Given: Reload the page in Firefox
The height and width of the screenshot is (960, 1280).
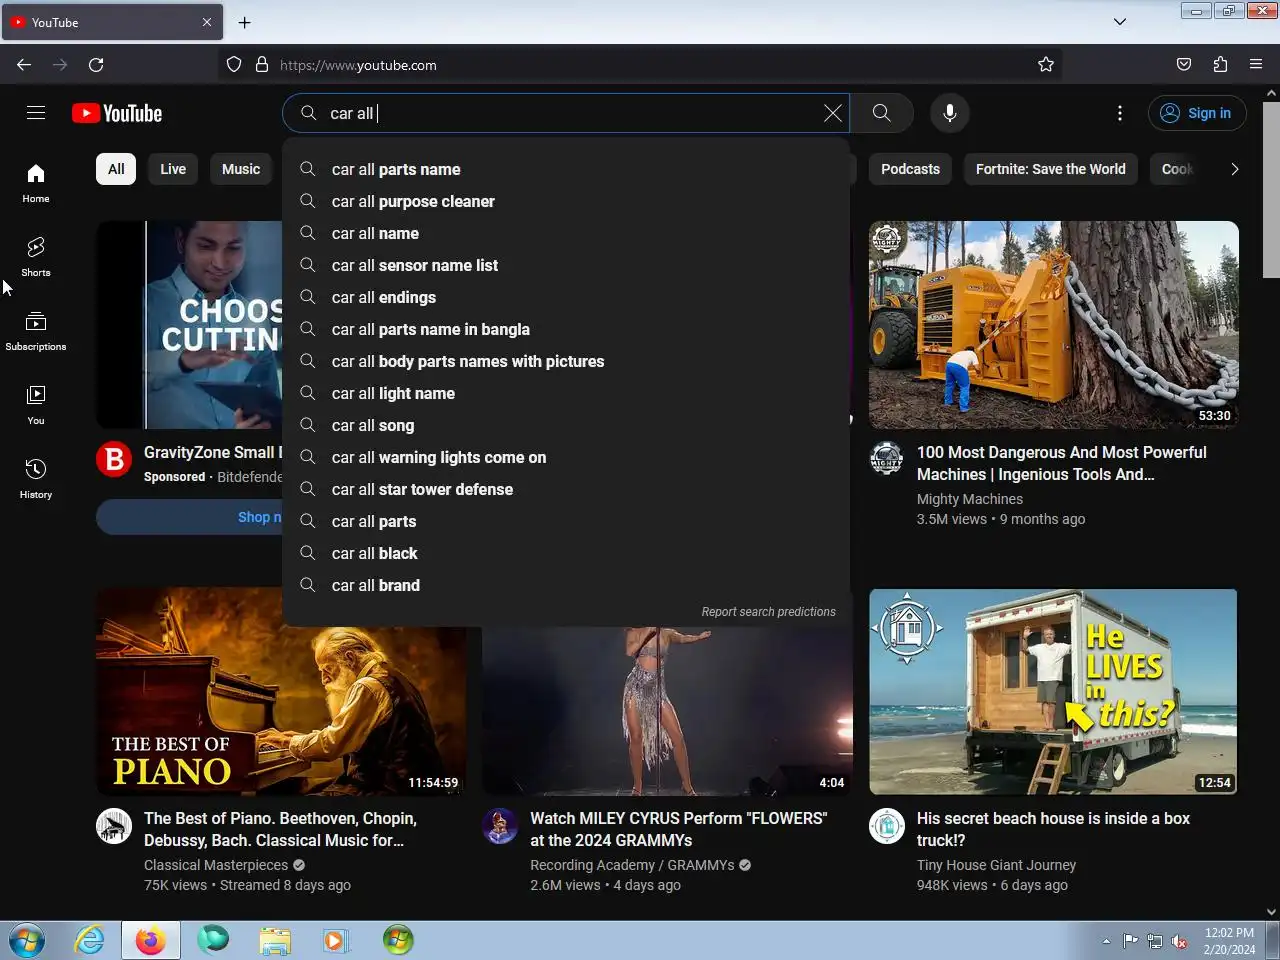Looking at the screenshot, I should [x=96, y=65].
